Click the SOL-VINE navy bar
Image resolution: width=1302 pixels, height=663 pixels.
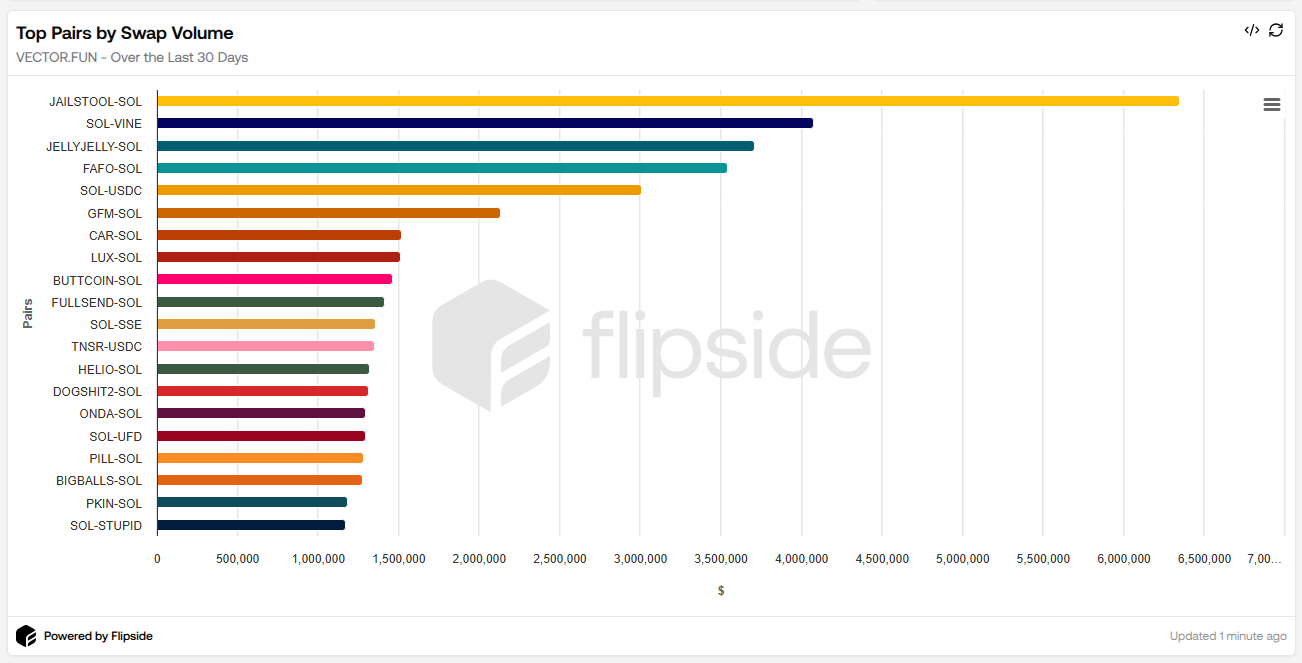(485, 123)
